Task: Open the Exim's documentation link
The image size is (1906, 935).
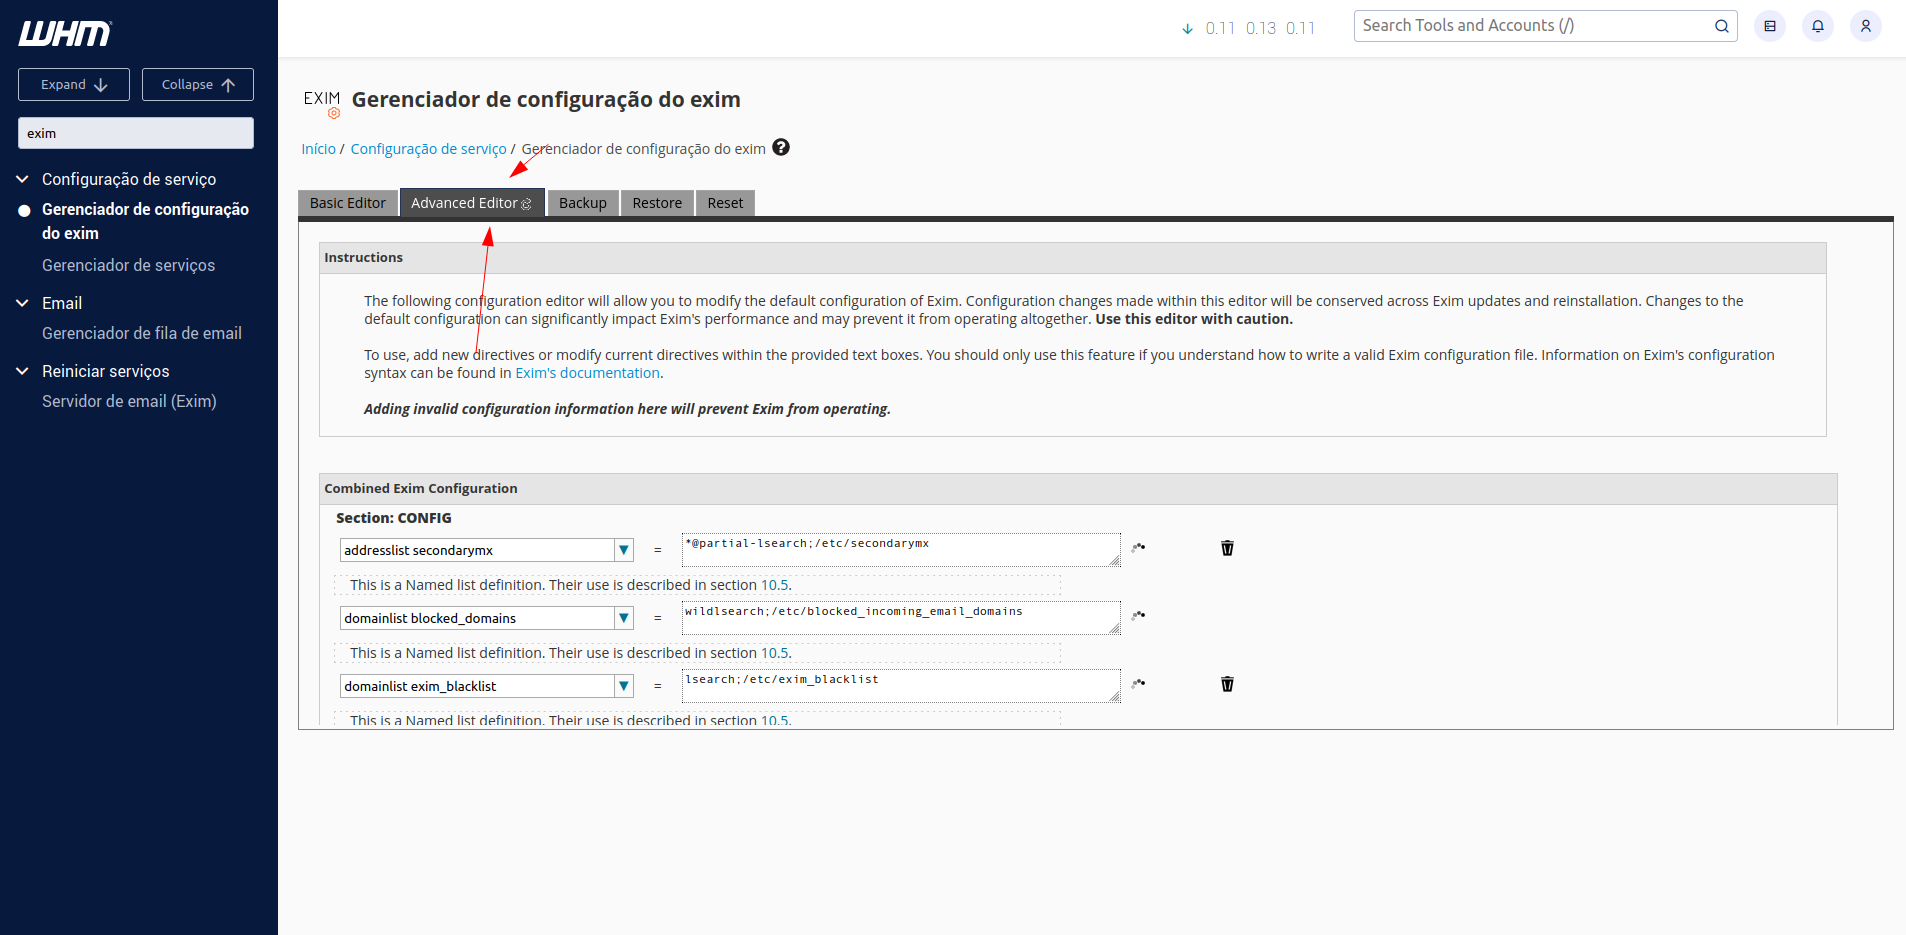Action: click(587, 373)
